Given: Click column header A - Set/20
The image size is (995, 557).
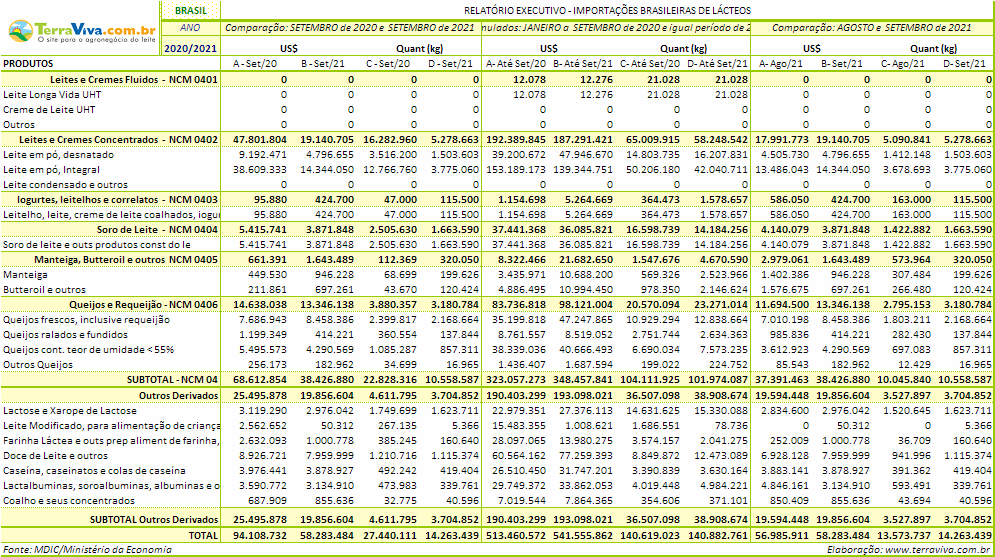Looking at the screenshot, I should pyautogui.click(x=255, y=63).
